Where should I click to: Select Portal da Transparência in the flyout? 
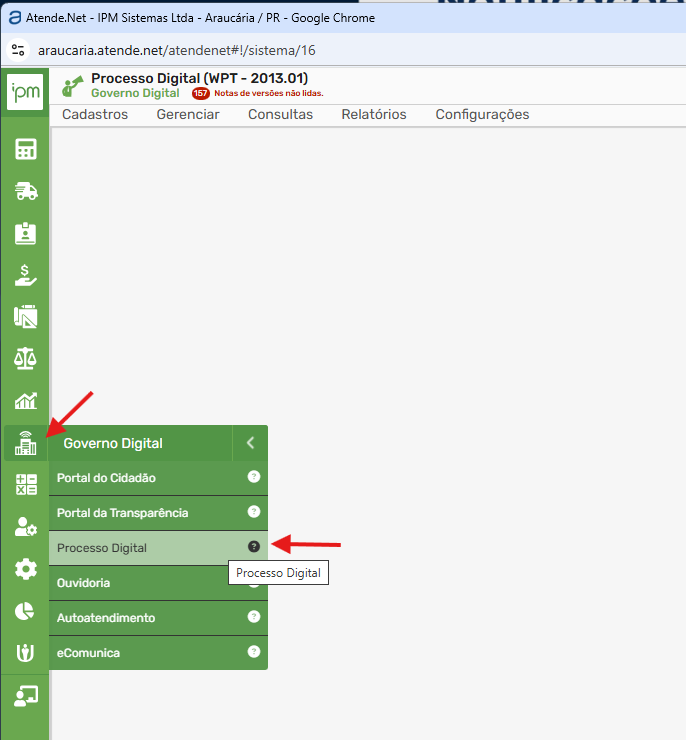[158, 513]
